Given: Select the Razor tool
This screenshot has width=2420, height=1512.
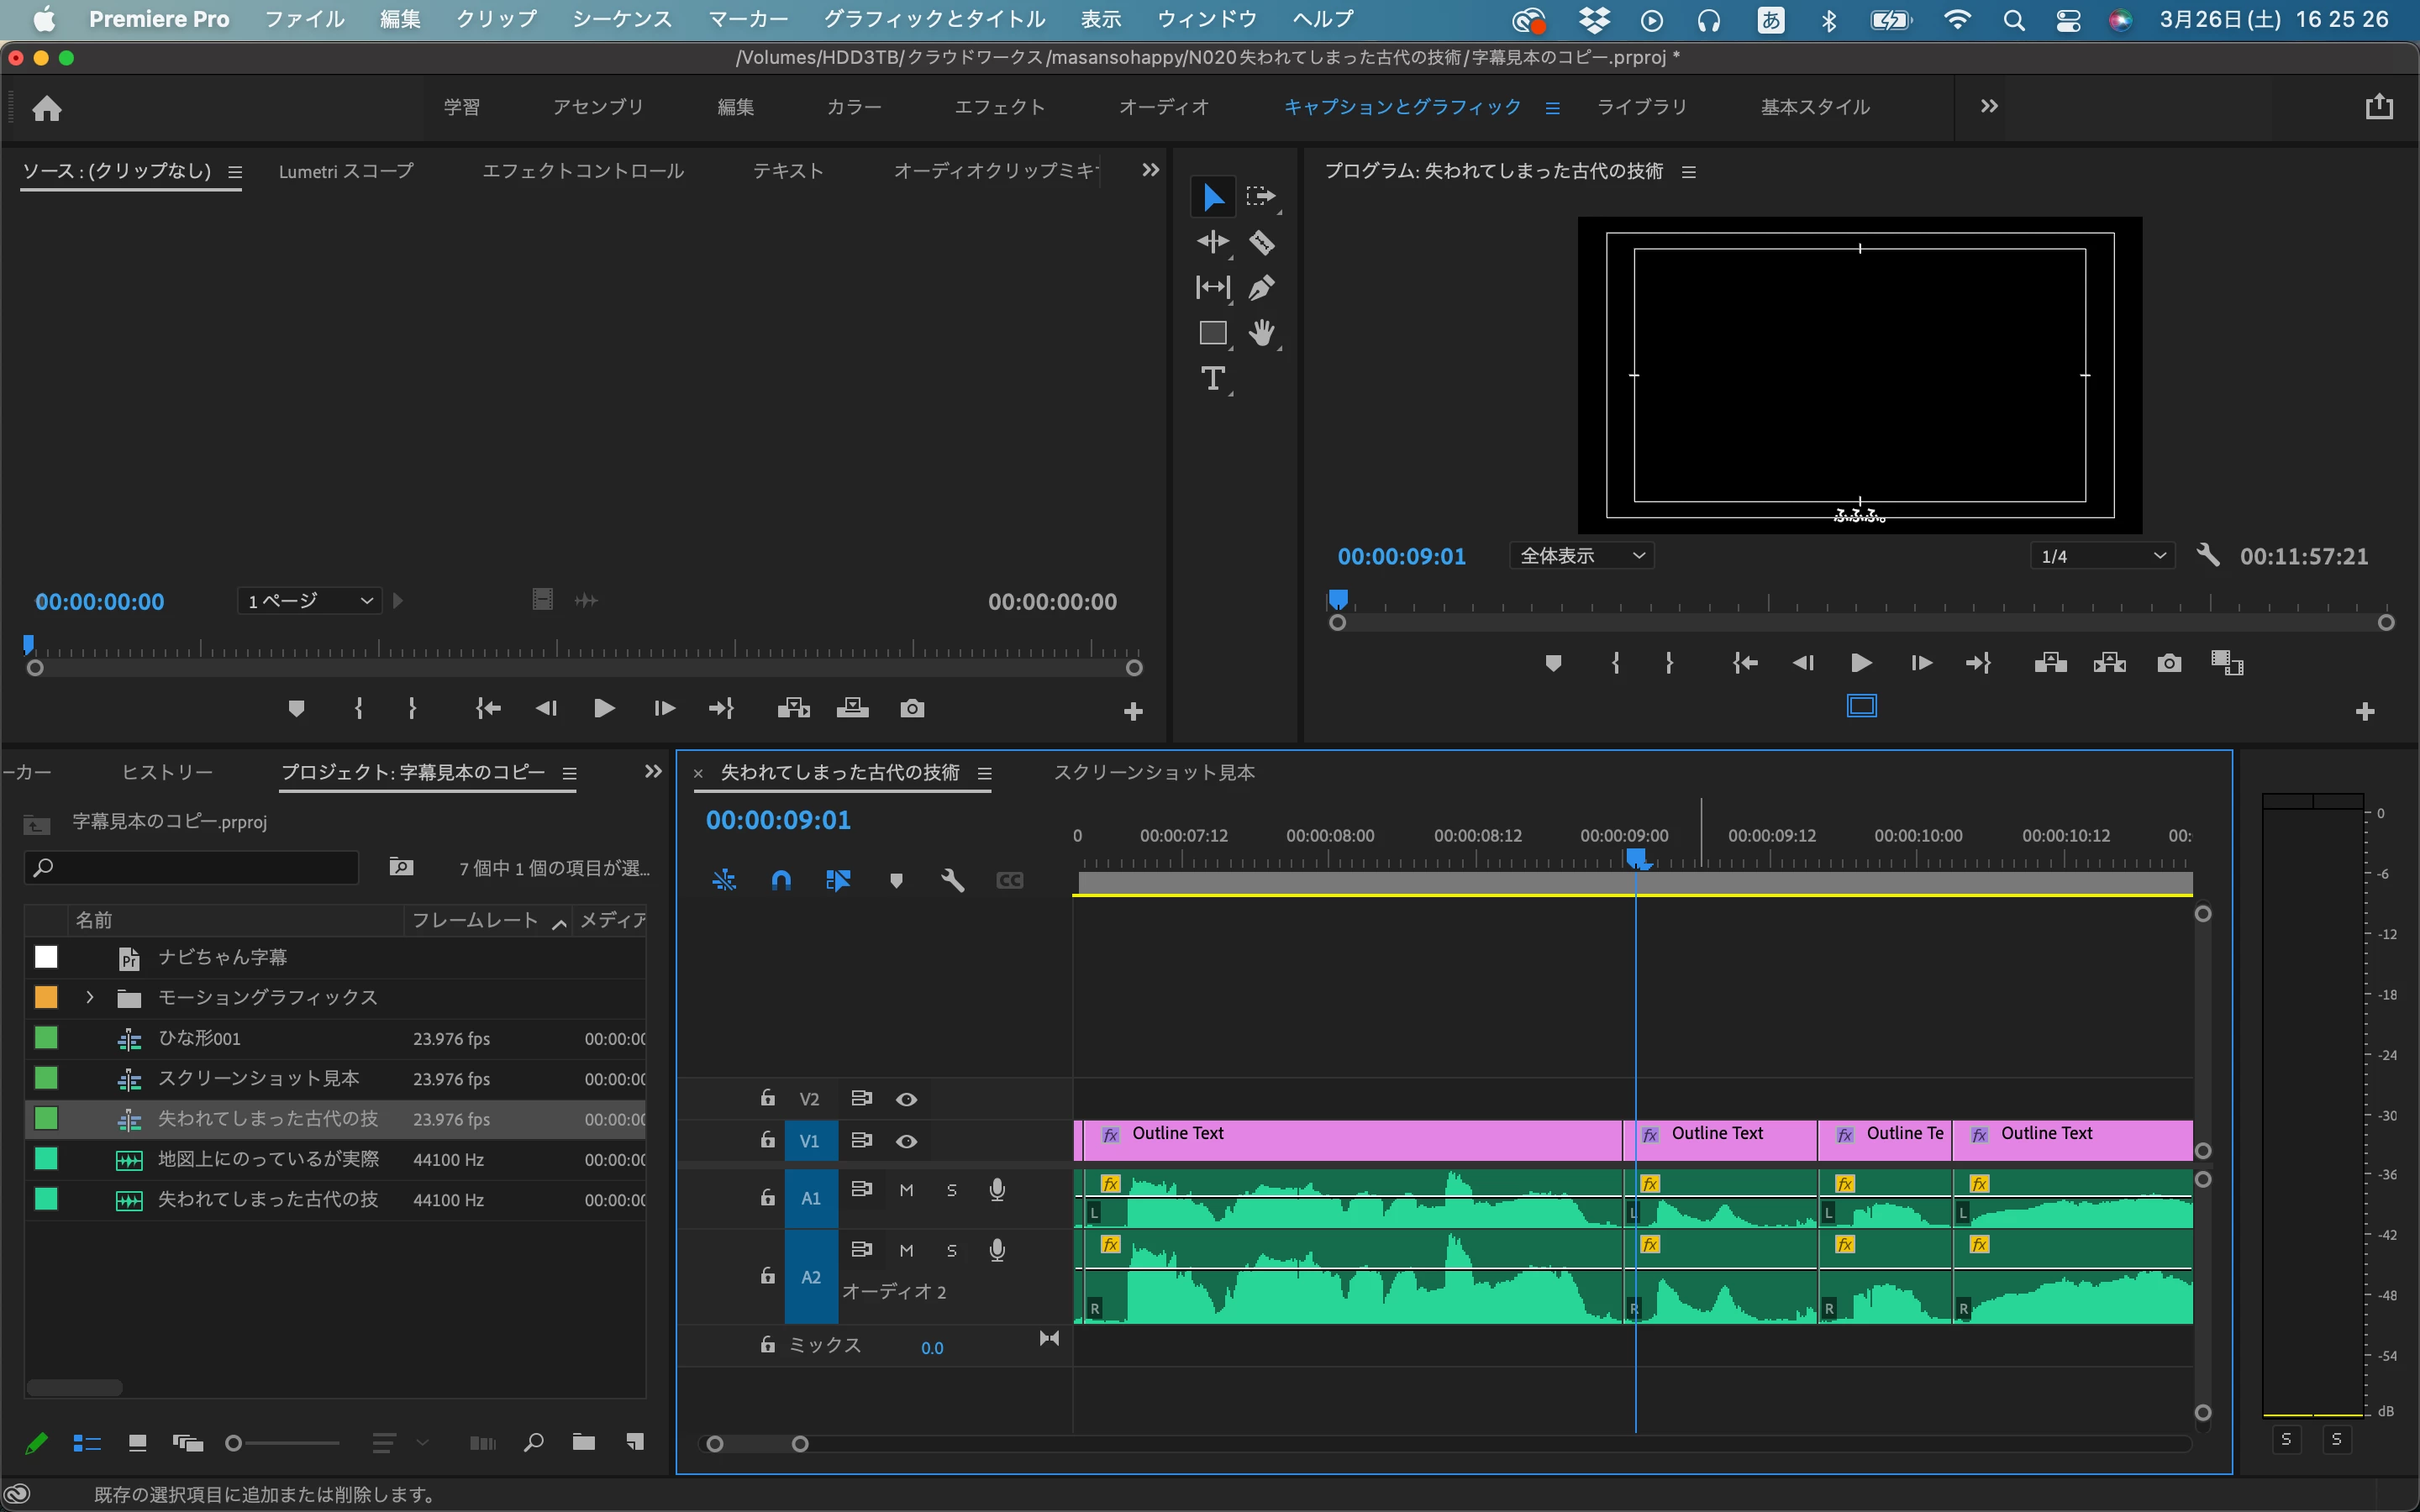Looking at the screenshot, I should [1261, 242].
